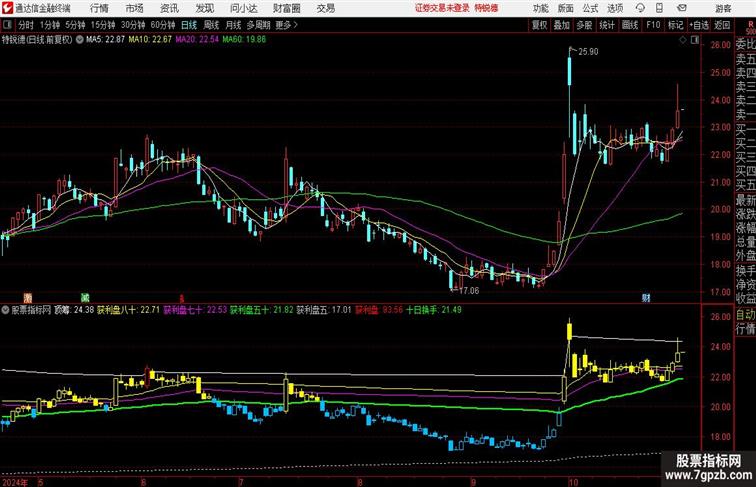The height and width of the screenshot is (487, 756).
Task: Click the 获利盘五十: 21.82 value
Action: click(x=261, y=310)
